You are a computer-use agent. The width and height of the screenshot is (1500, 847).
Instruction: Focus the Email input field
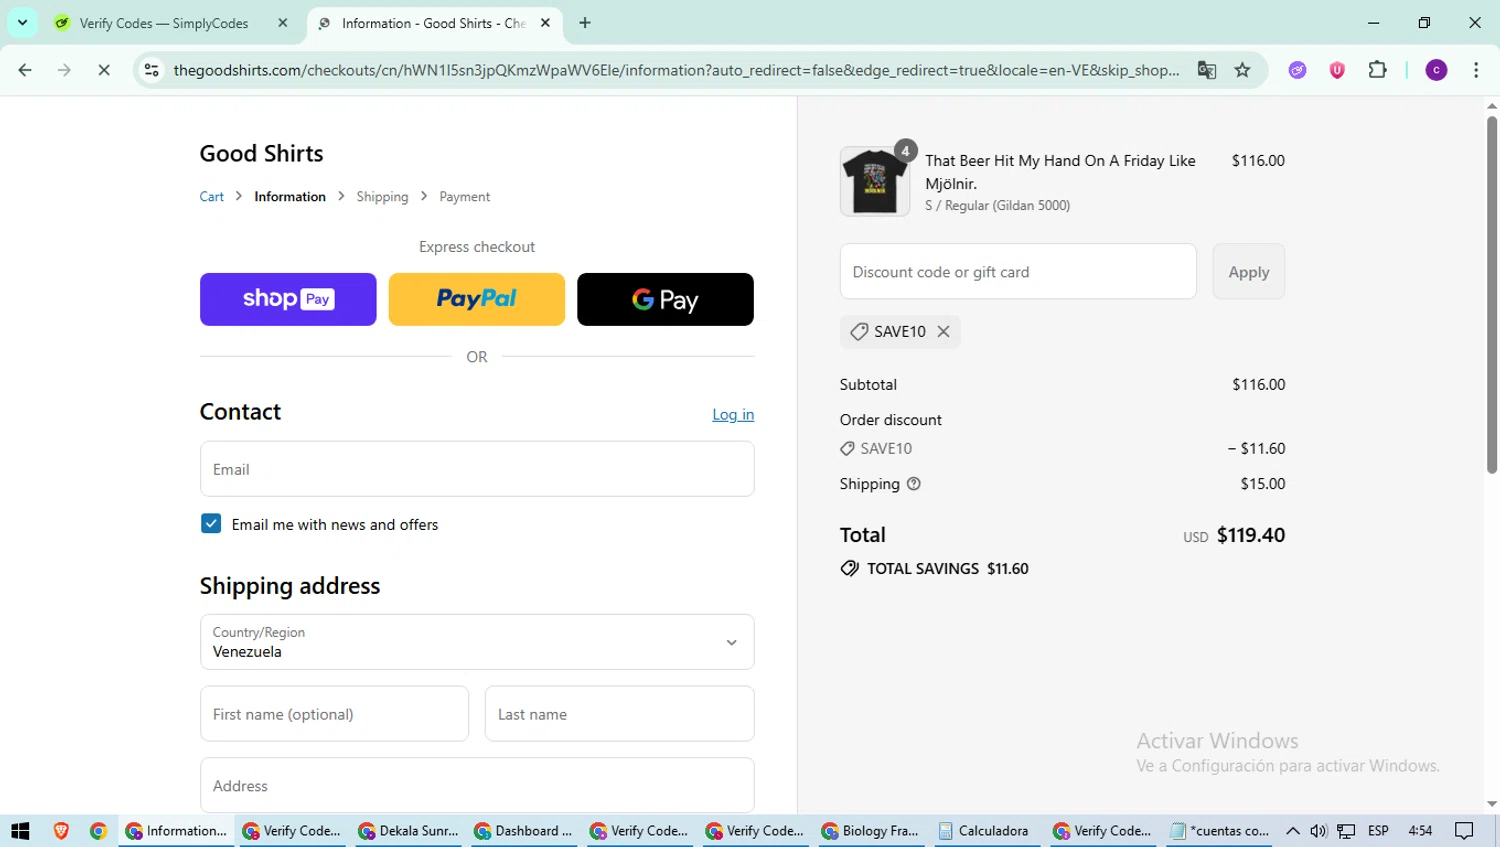tap(477, 469)
